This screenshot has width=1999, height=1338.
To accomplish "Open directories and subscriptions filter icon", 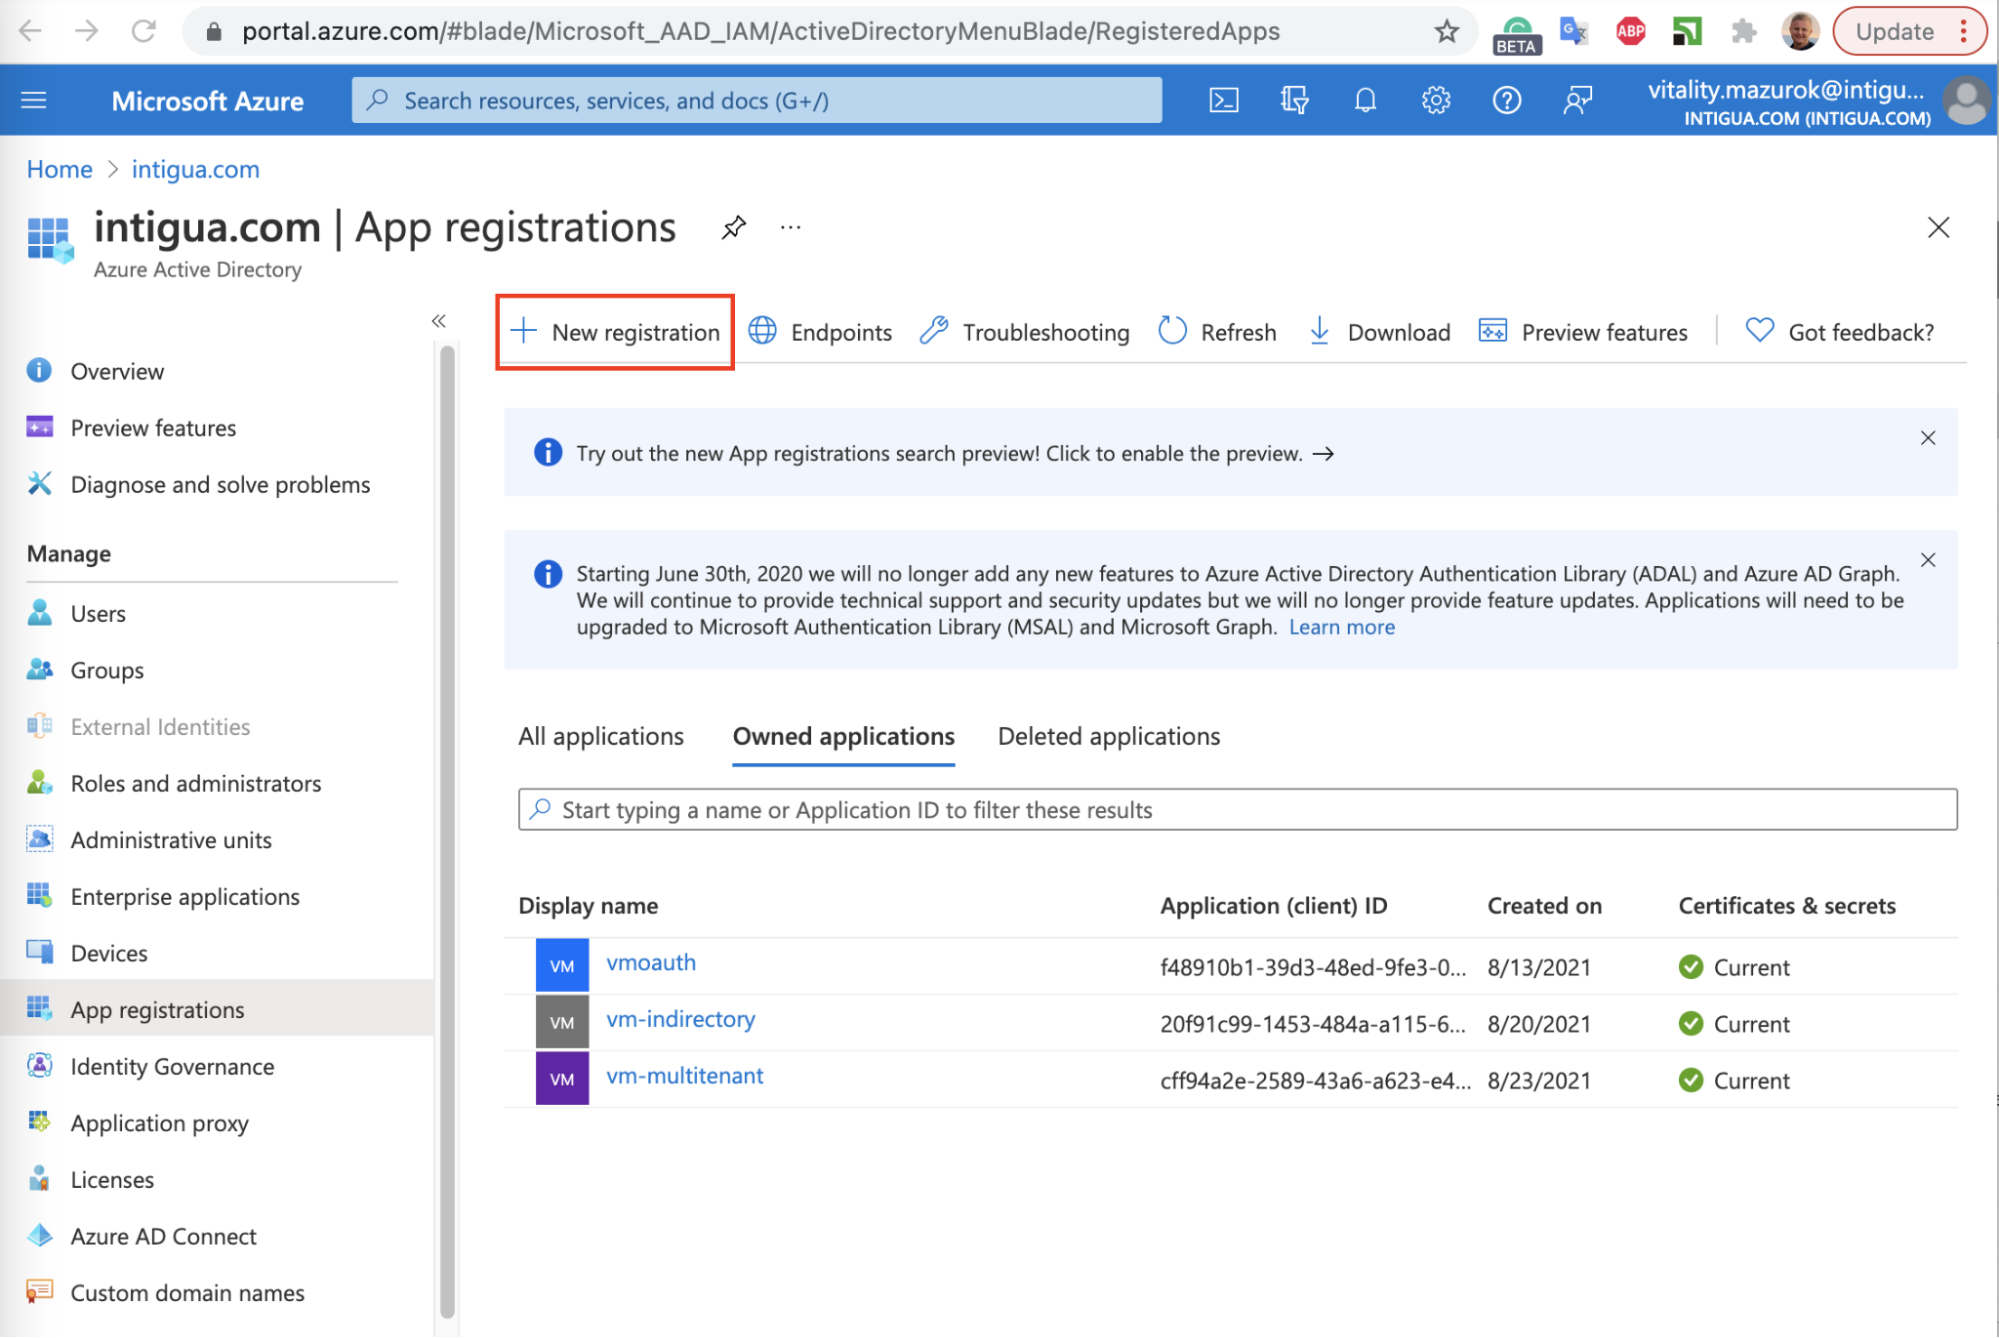I will click(x=1294, y=100).
